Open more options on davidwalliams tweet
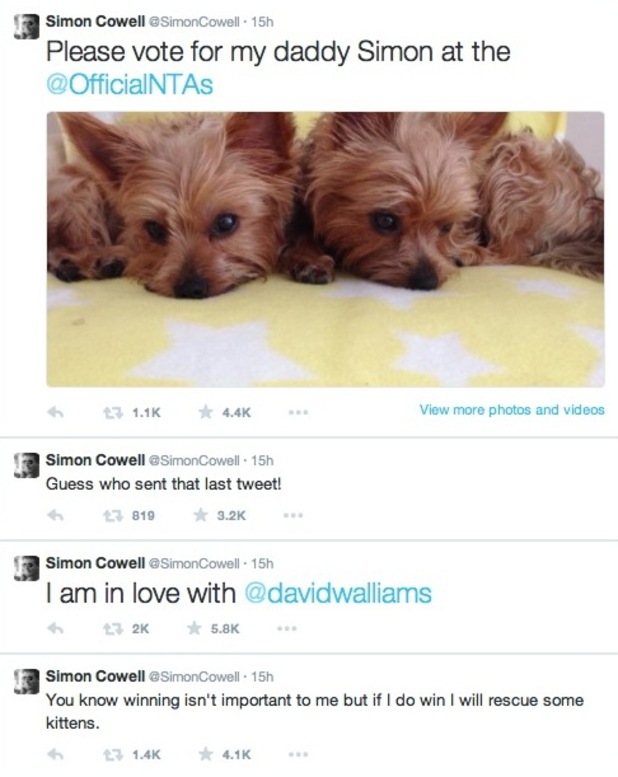Viewport: 618px width, 777px height. coord(287,629)
